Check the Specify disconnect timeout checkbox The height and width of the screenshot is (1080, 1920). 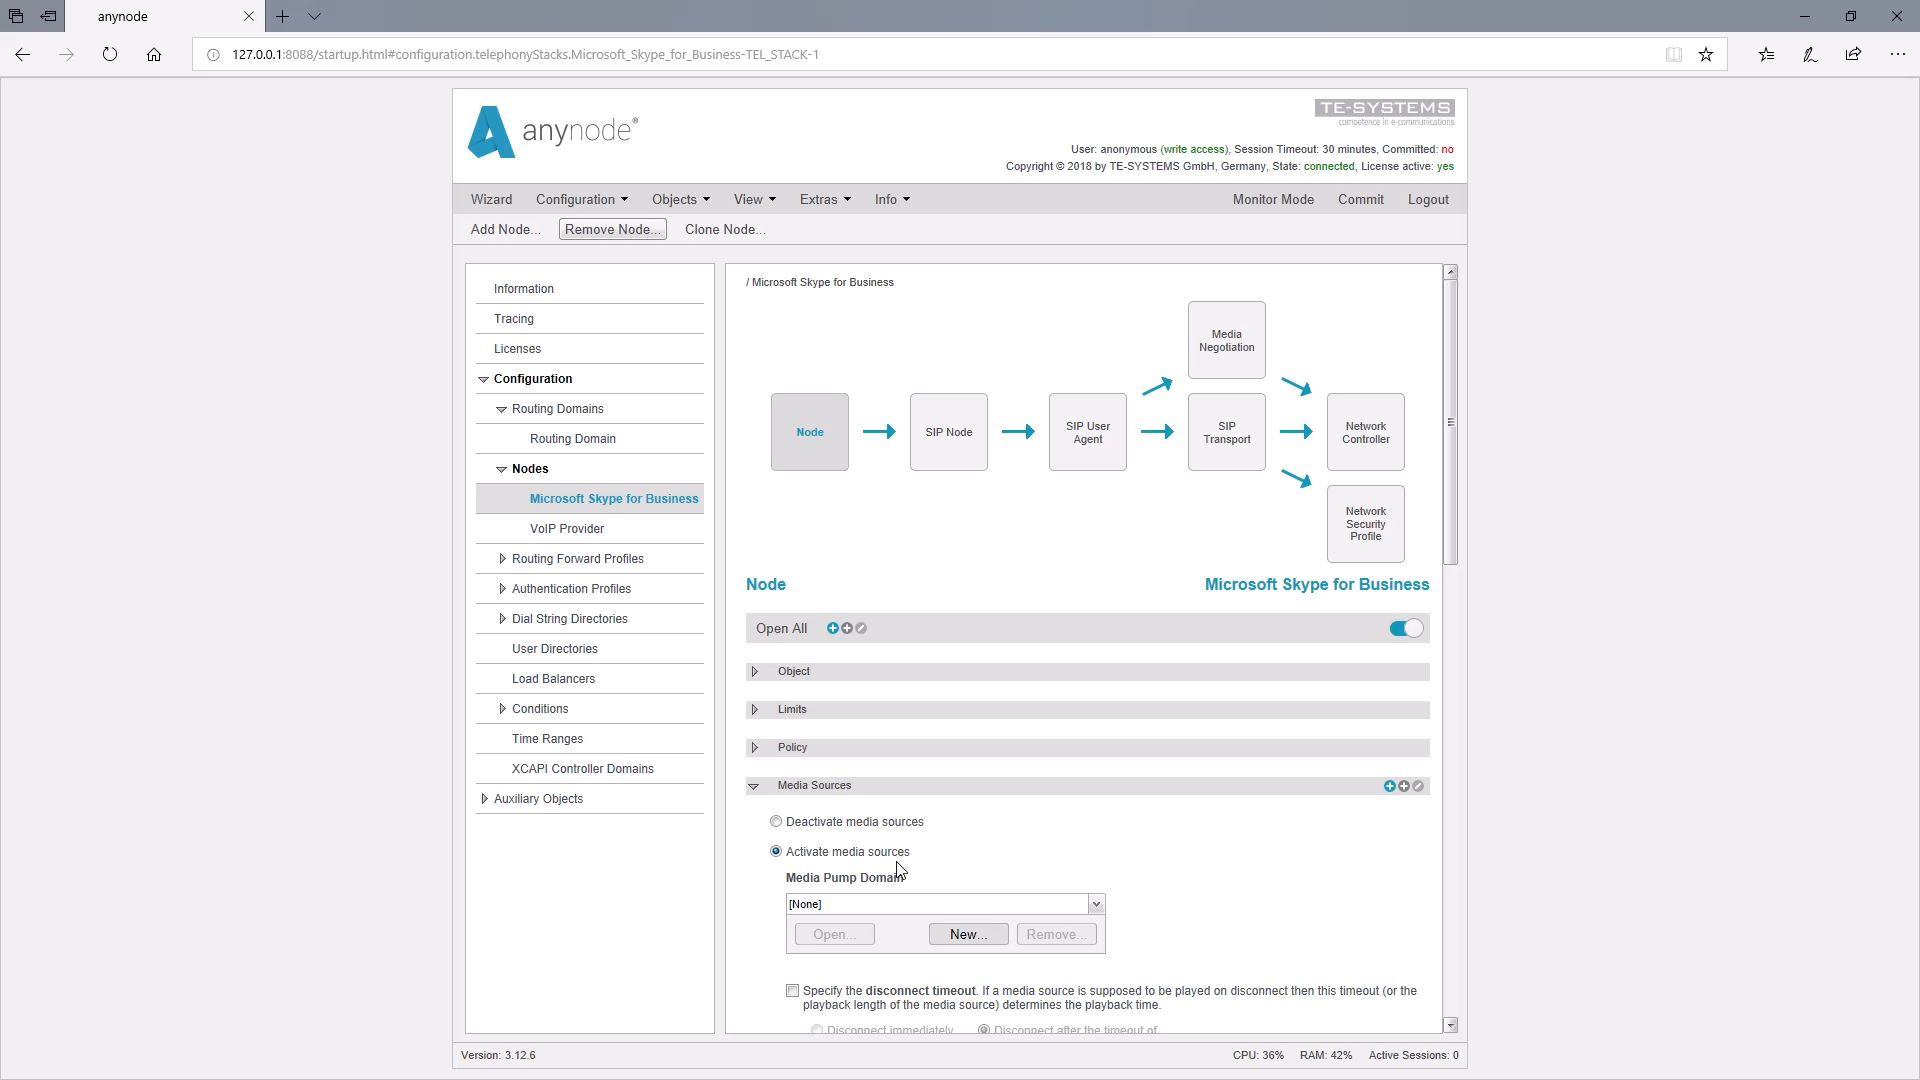click(792, 991)
